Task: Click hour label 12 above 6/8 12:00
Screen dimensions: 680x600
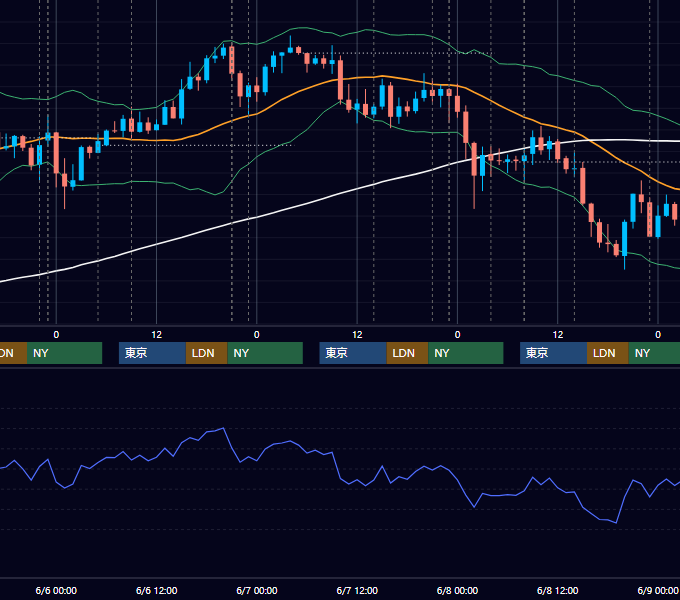Action: pyautogui.click(x=558, y=335)
